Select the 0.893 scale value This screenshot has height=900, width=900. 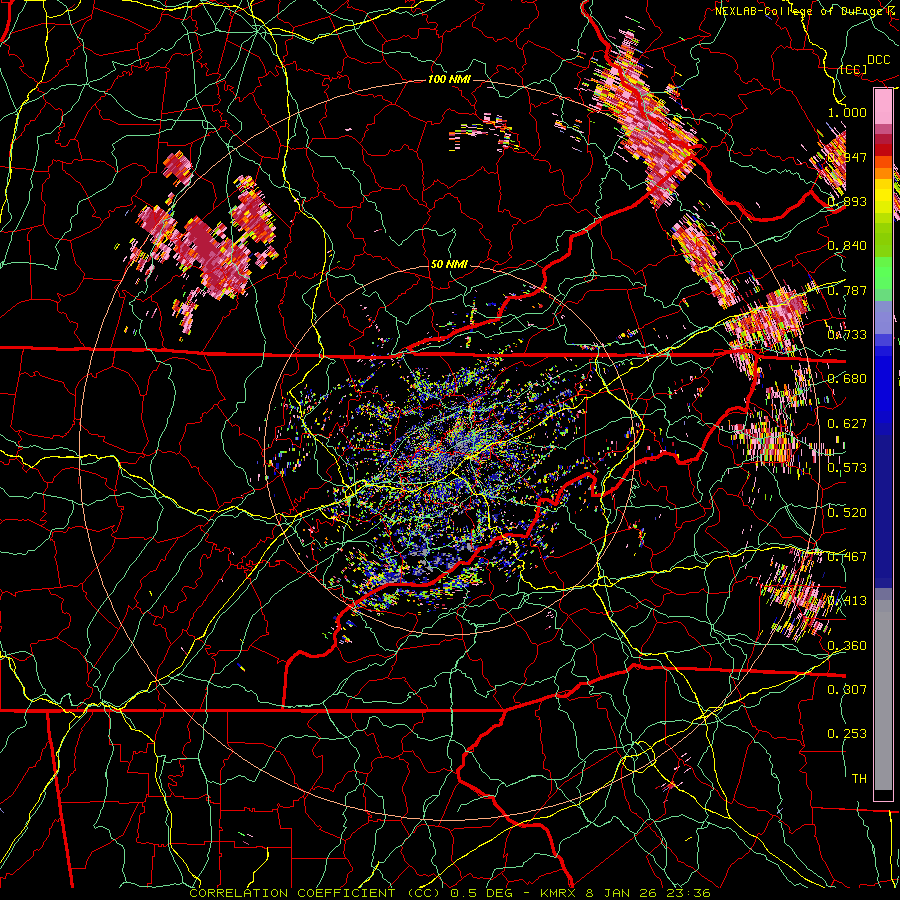coord(847,201)
